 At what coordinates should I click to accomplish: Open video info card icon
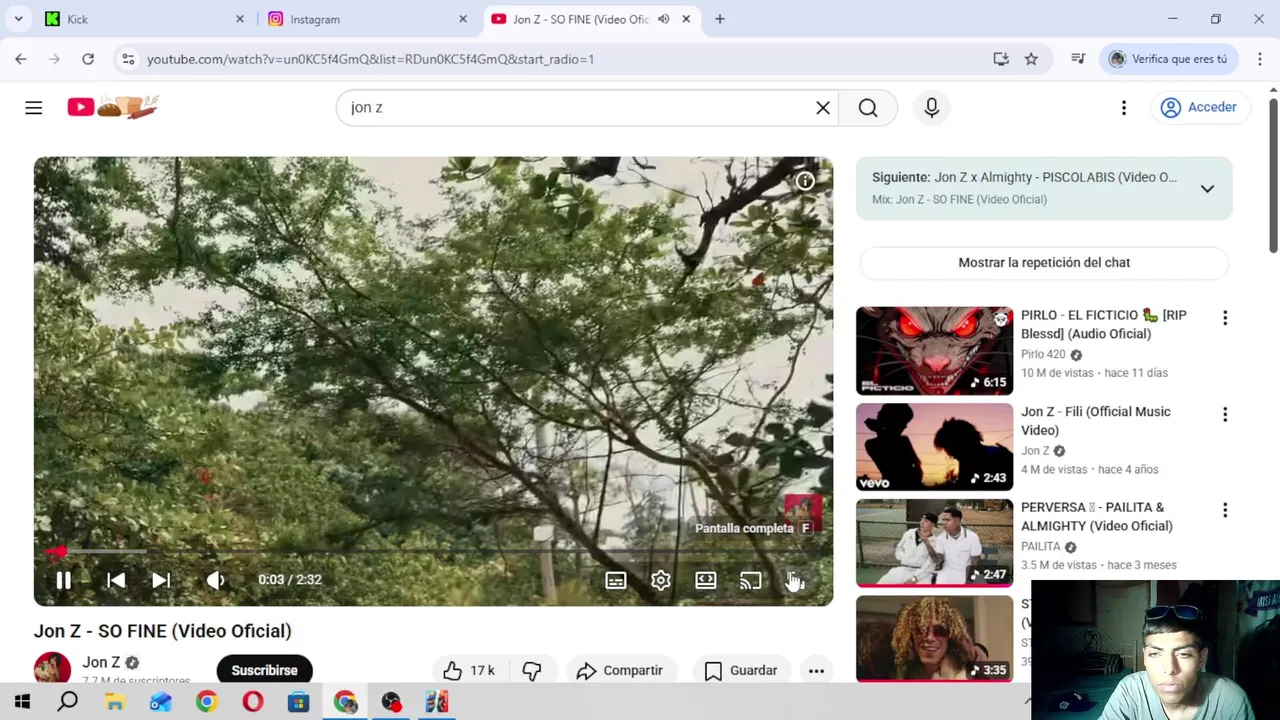click(805, 181)
